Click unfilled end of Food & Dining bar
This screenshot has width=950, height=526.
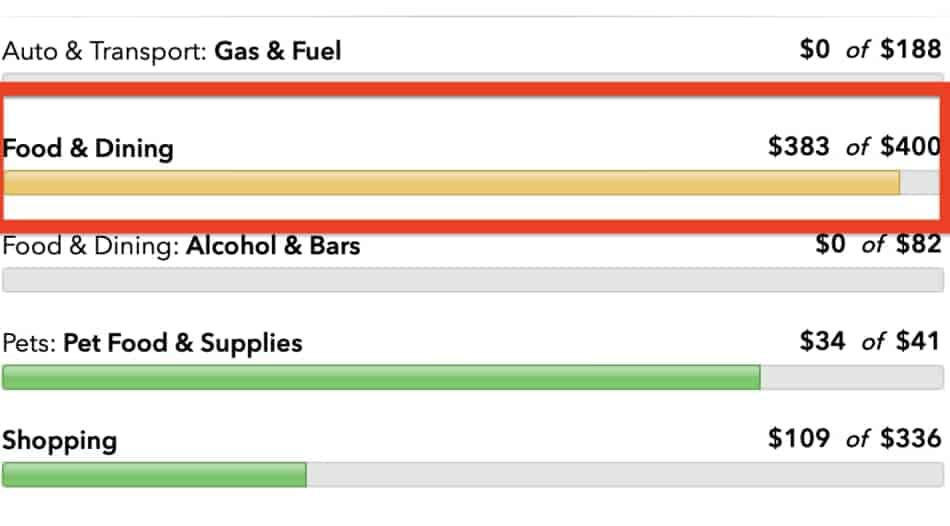pyautogui.click(x=920, y=182)
